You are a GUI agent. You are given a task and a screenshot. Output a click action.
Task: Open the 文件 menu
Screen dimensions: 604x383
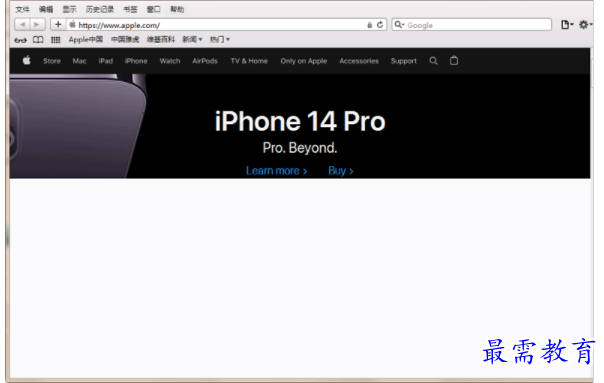[x=22, y=9]
